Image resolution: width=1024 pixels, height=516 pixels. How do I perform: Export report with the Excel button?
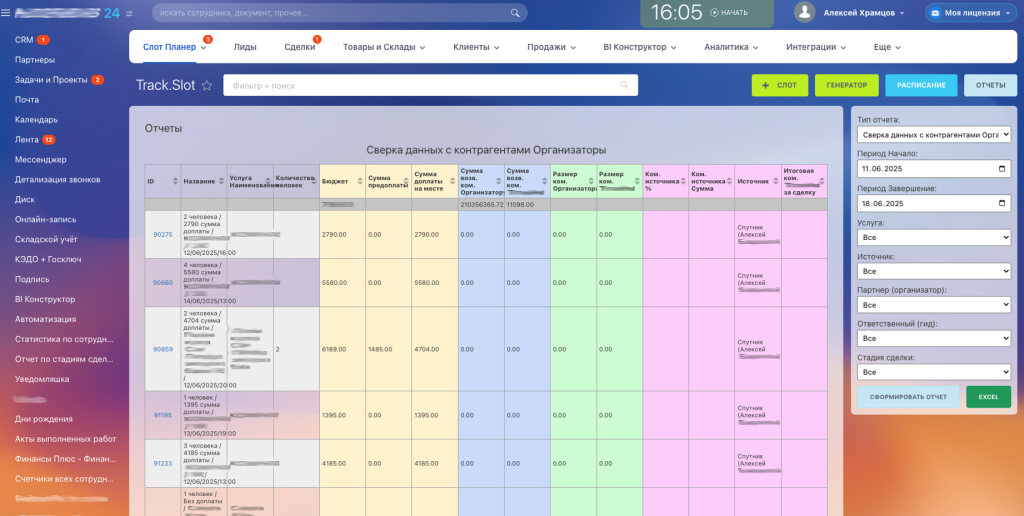[x=988, y=397]
